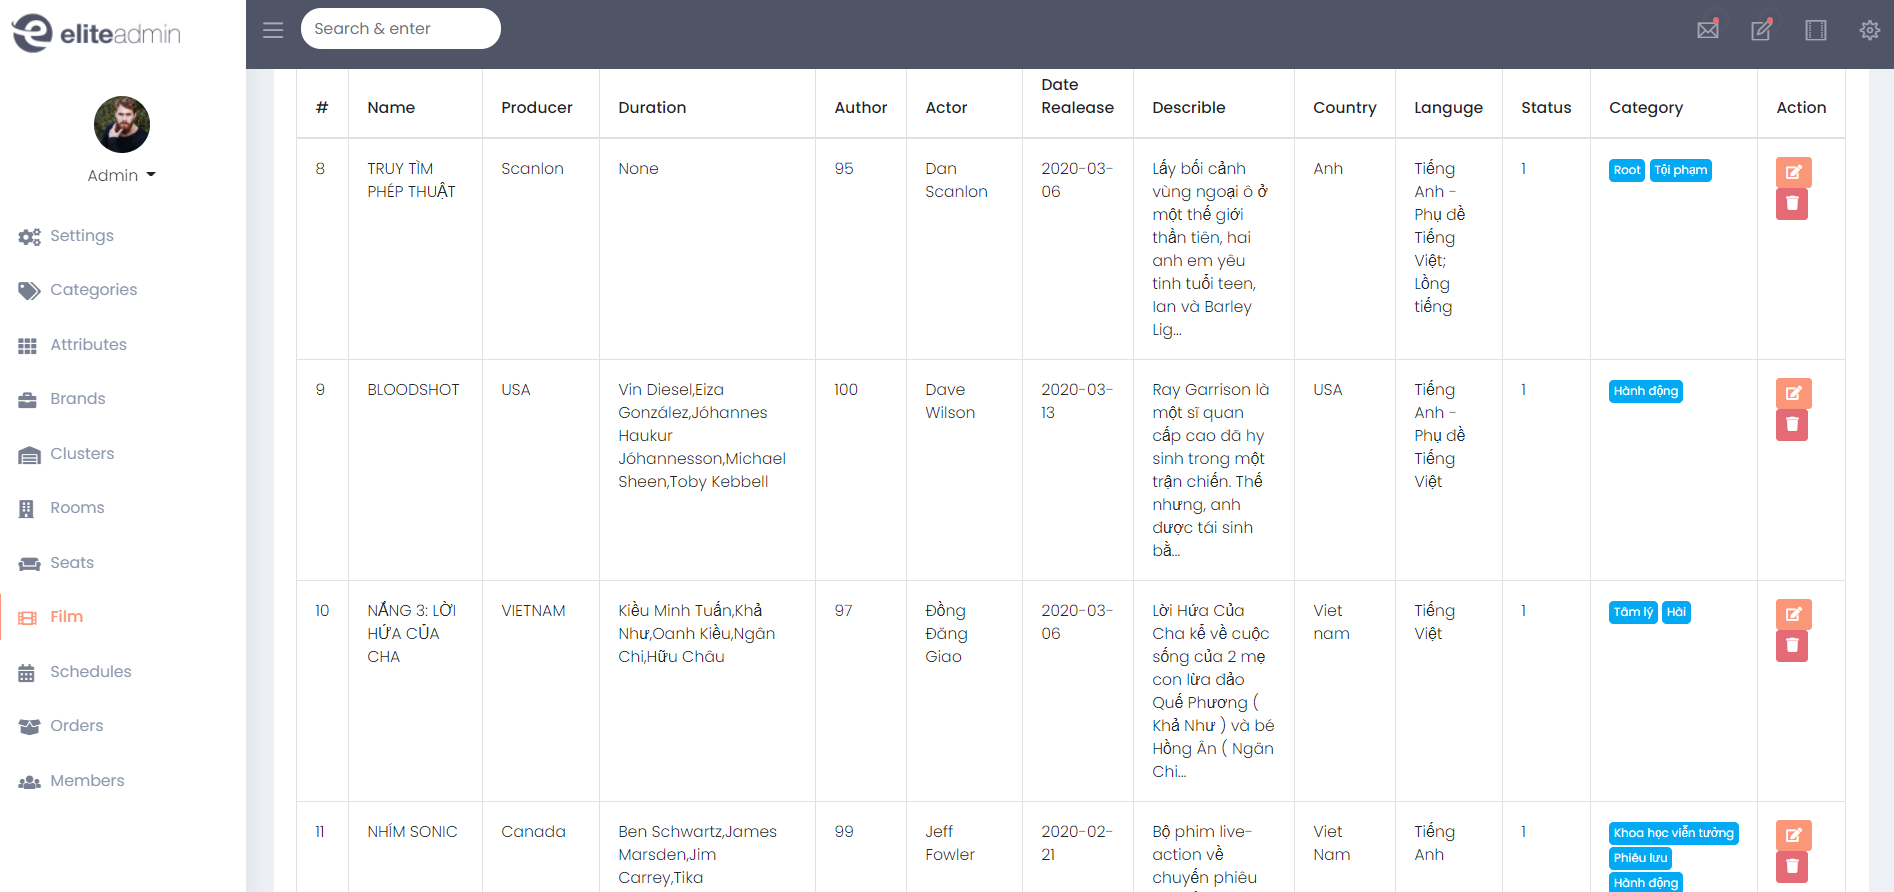The image size is (1894, 892).
Task: Edit the BLOODSHOT film row
Action: pyautogui.click(x=1793, y=393)
